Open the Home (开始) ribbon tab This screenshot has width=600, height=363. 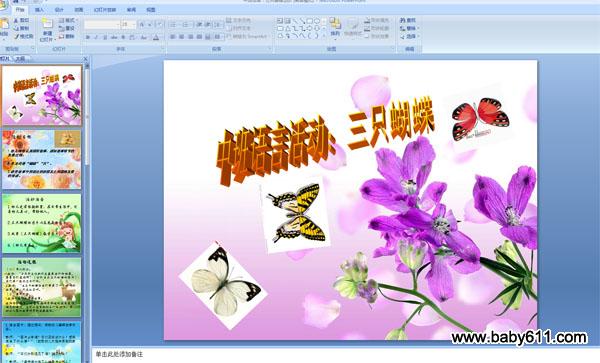point(21,10)
